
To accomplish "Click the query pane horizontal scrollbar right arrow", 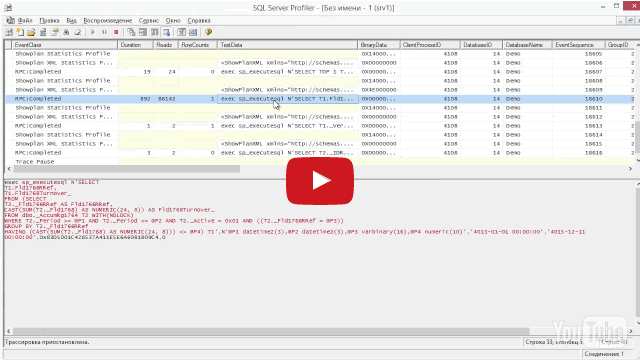I will [x=630, y=331].
